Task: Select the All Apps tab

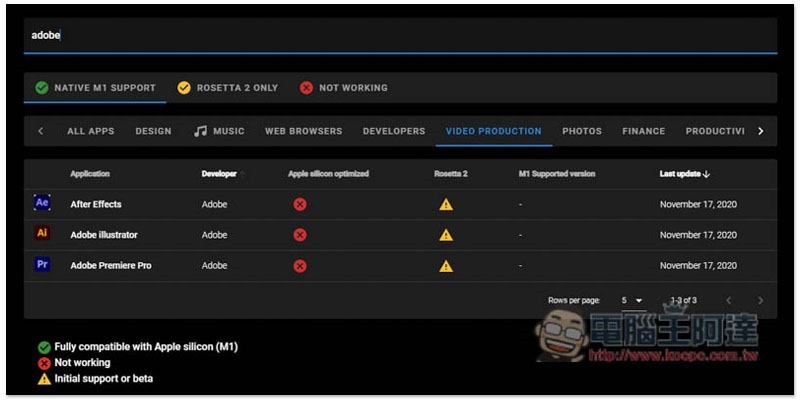Action: 91,131
